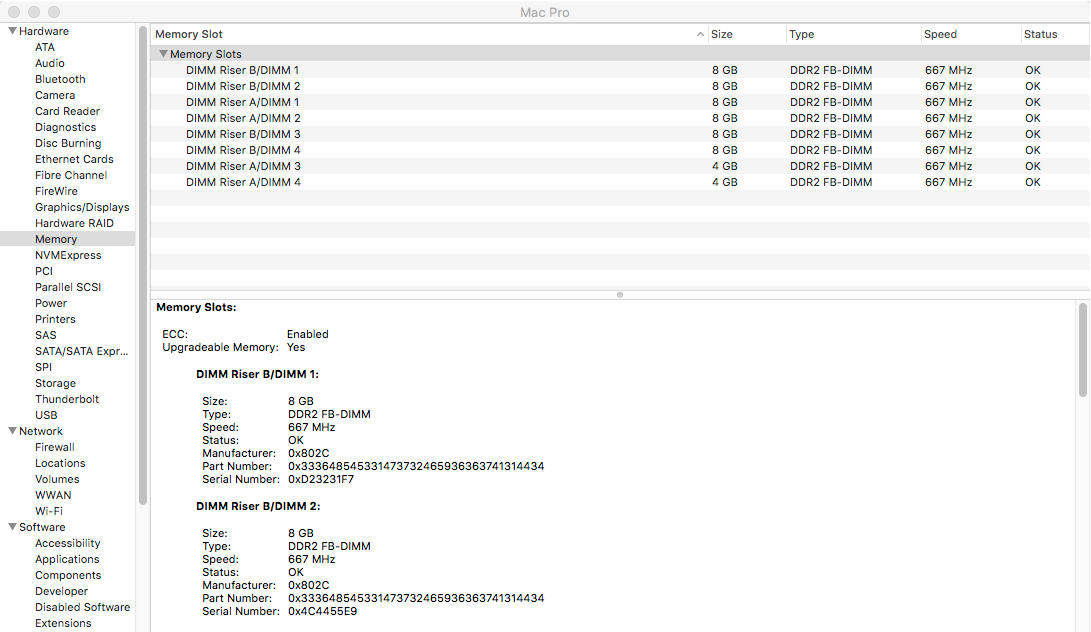Select the DIMM Riser B/DIMM 1 row

pos(620,70)
